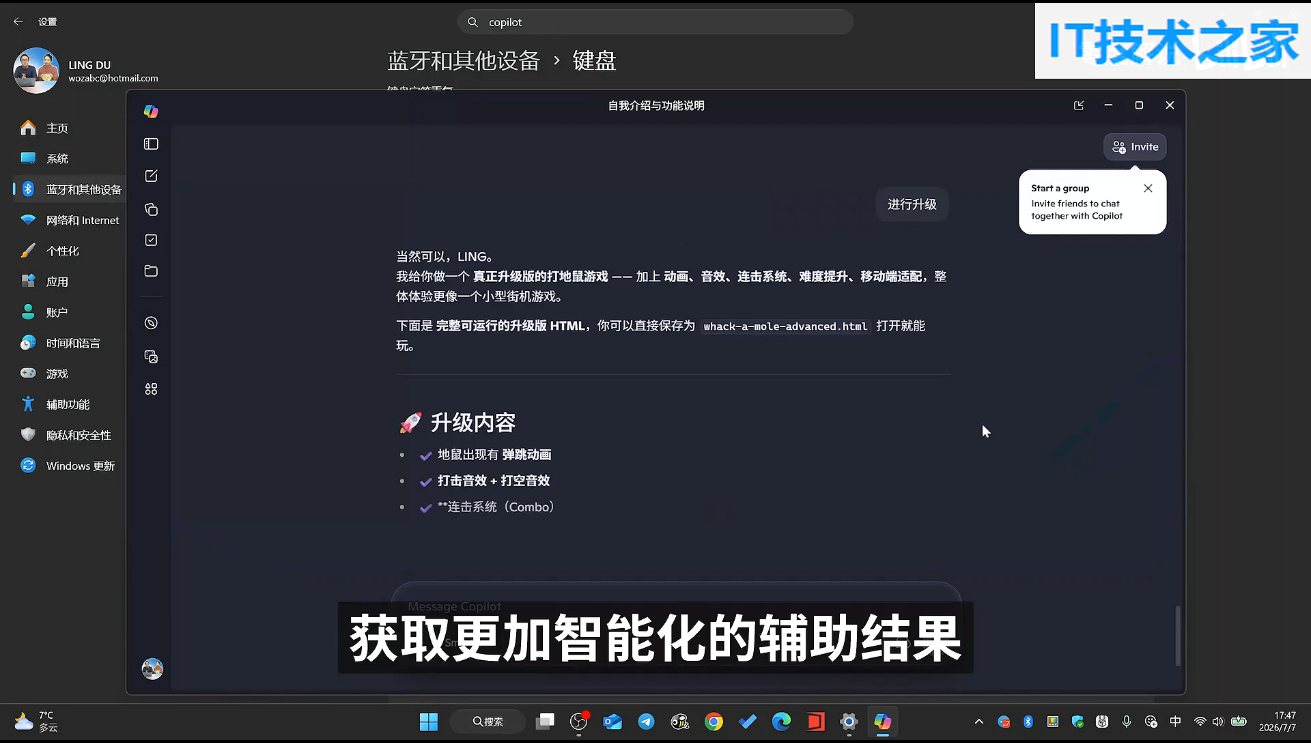This screenshot has height=743, width=1311.
Task: Open Google Chrome from the taskbar
Action: point(713,721)
